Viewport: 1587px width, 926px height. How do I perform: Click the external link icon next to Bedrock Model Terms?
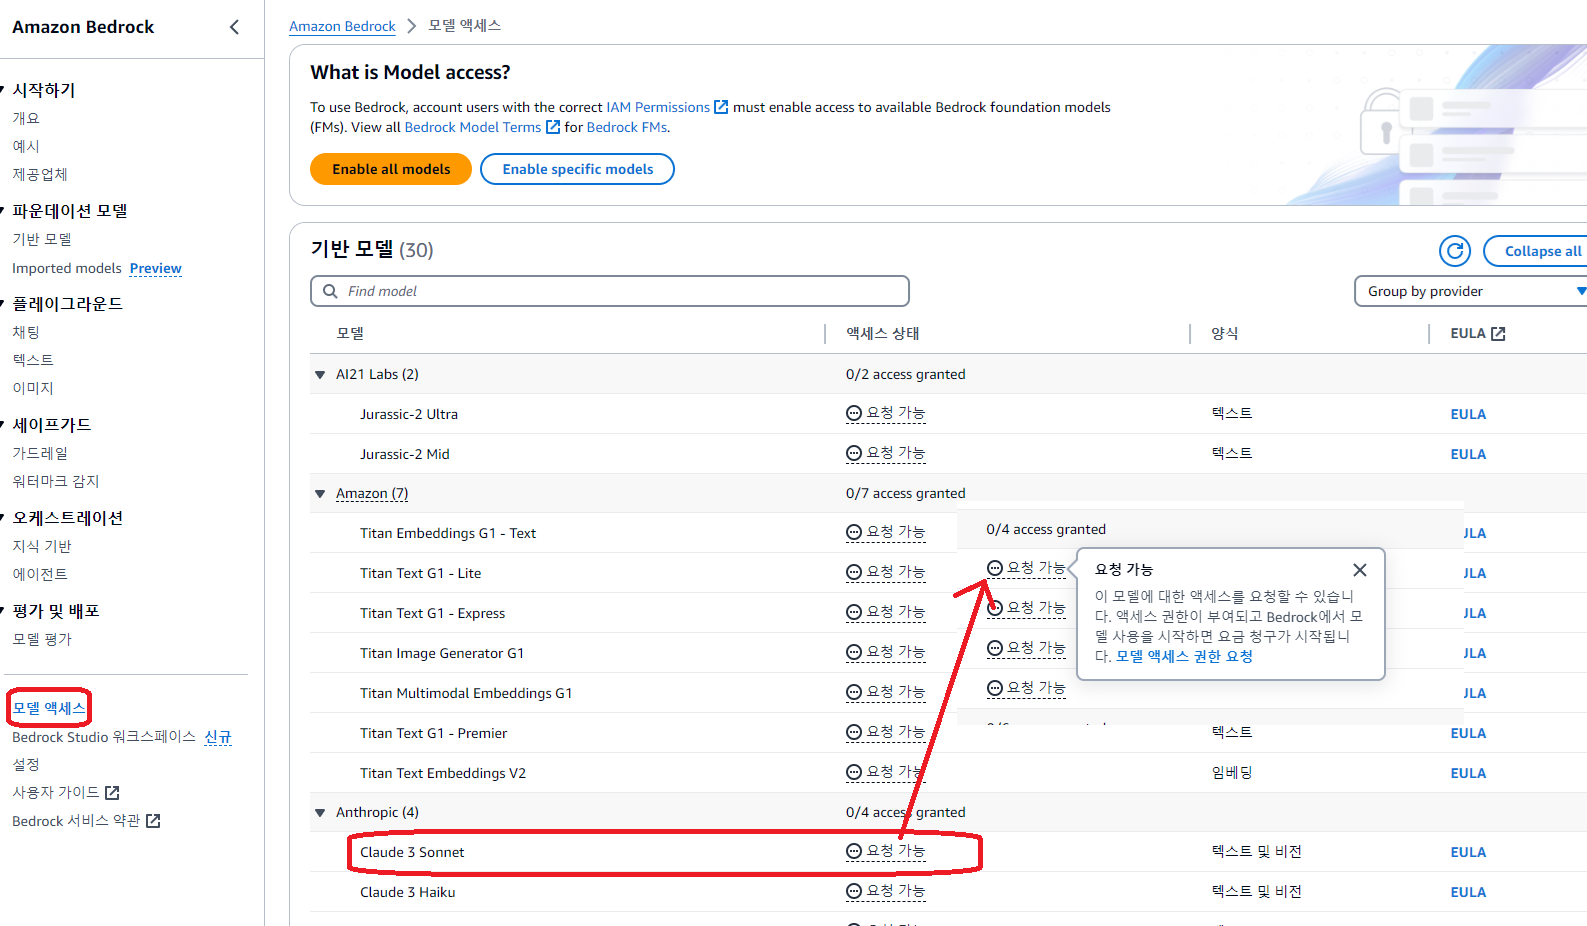pyautogui.click(x=552, y=127)
